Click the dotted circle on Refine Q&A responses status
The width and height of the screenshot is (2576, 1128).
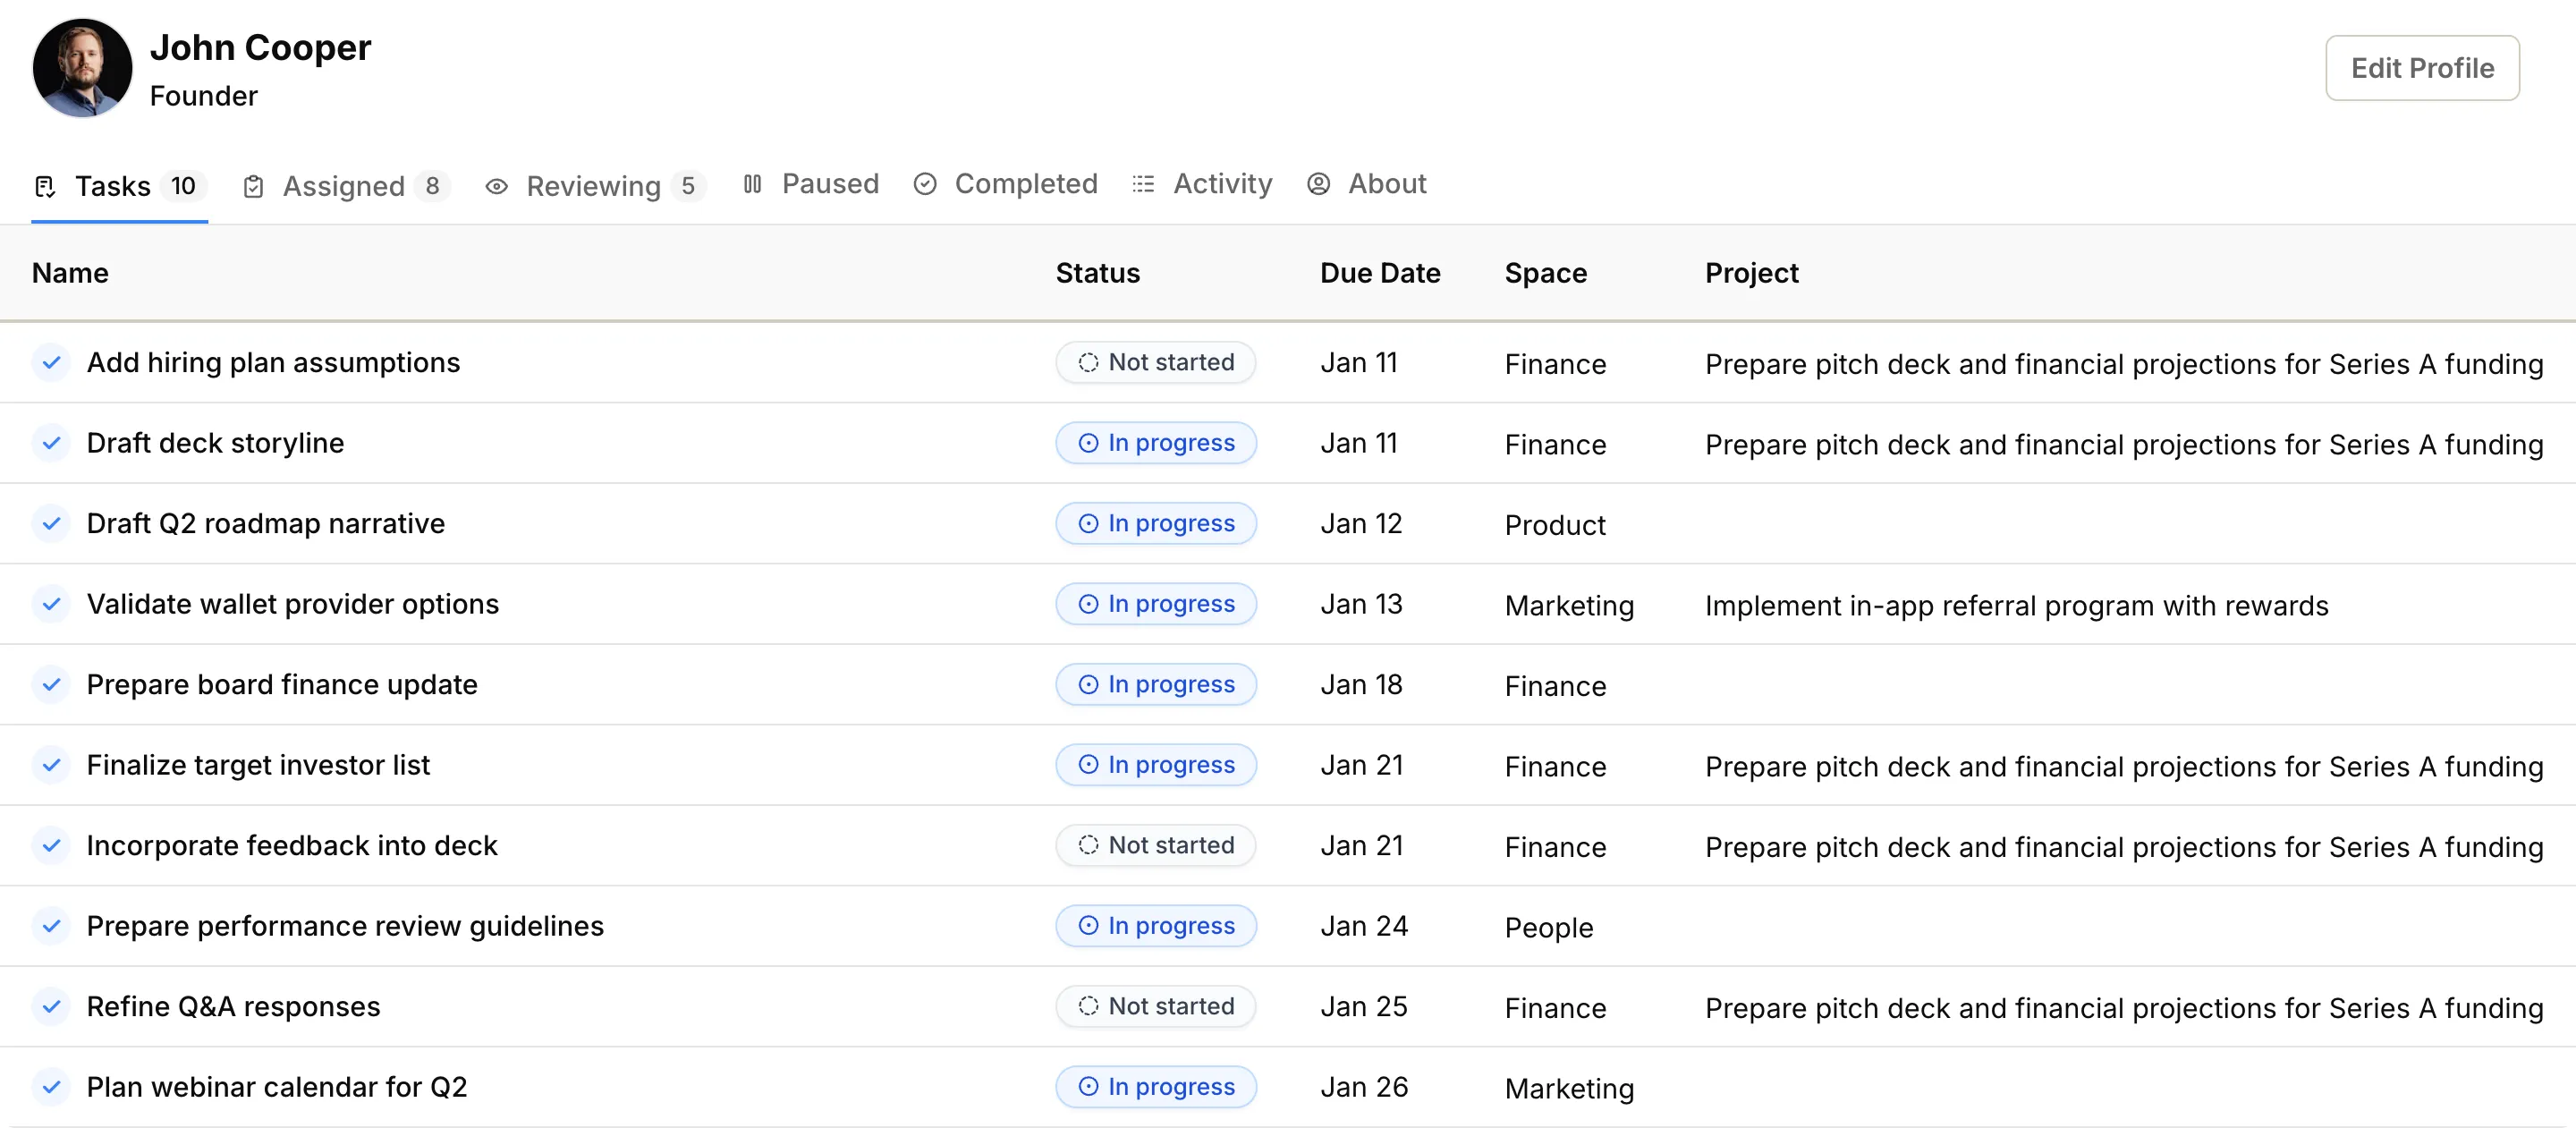1089,1006
